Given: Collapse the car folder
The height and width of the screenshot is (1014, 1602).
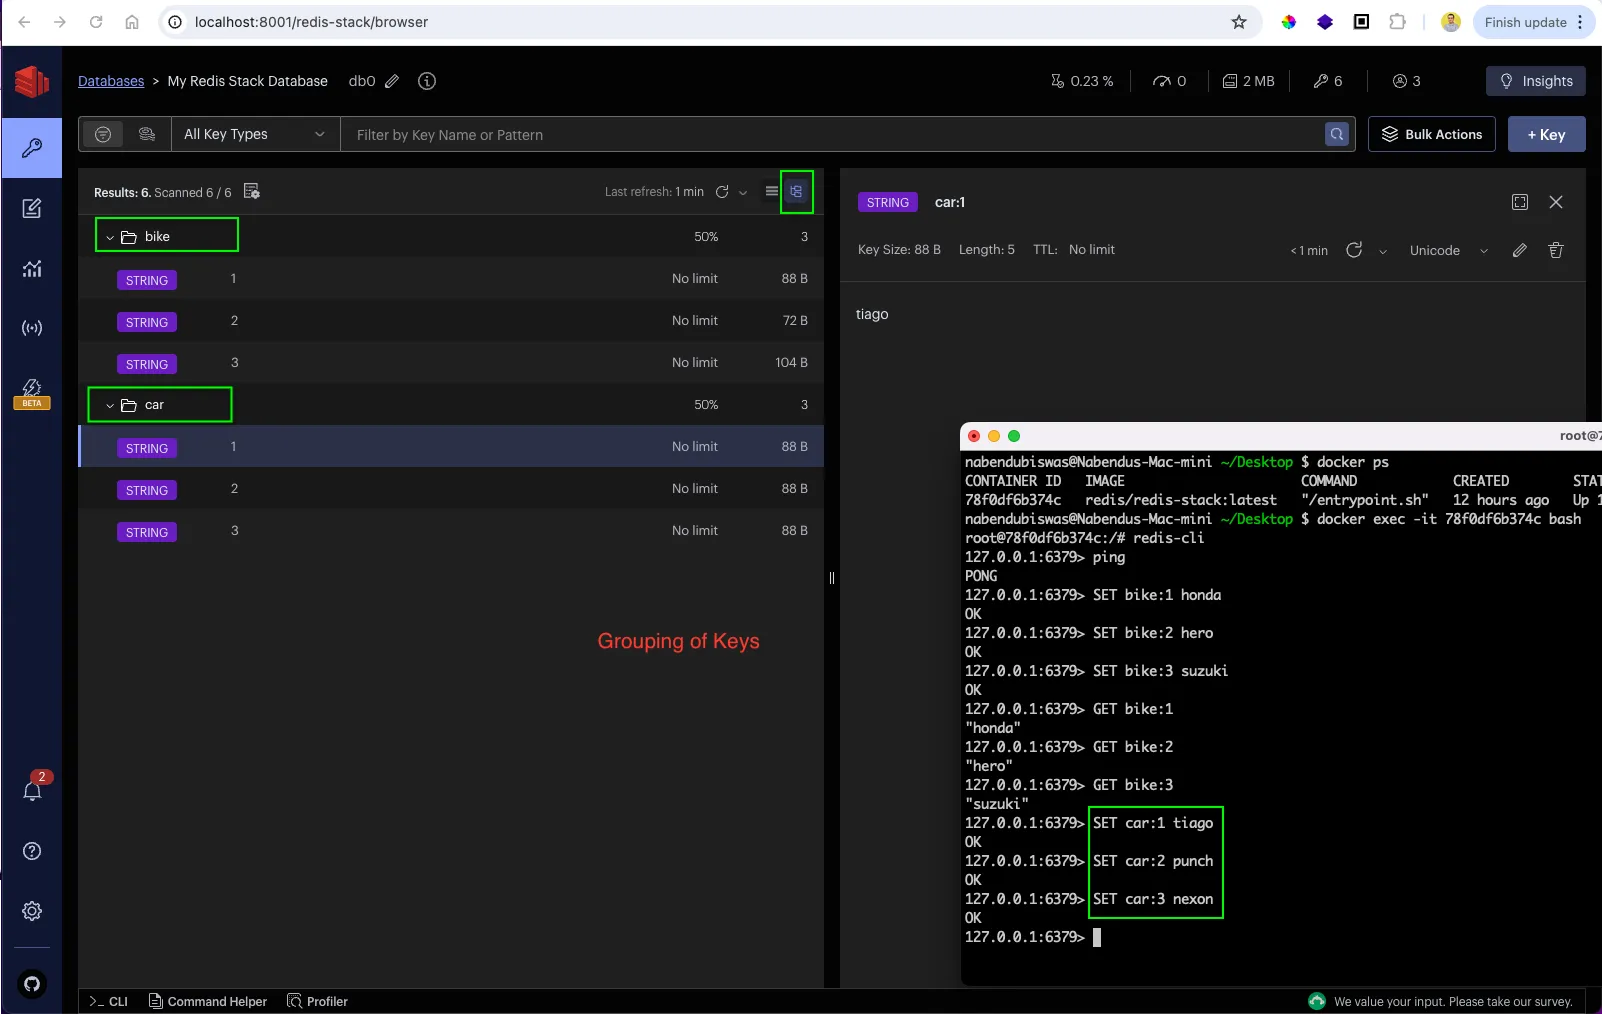Looking at the screenshot, I should click(110, 405).
